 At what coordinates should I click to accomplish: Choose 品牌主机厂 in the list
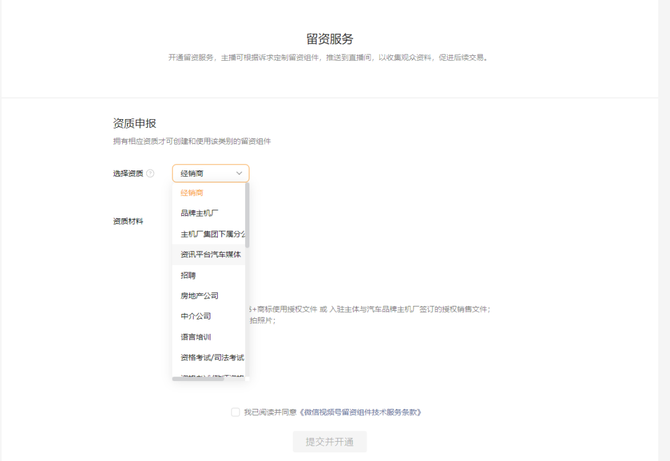point(199,213)
